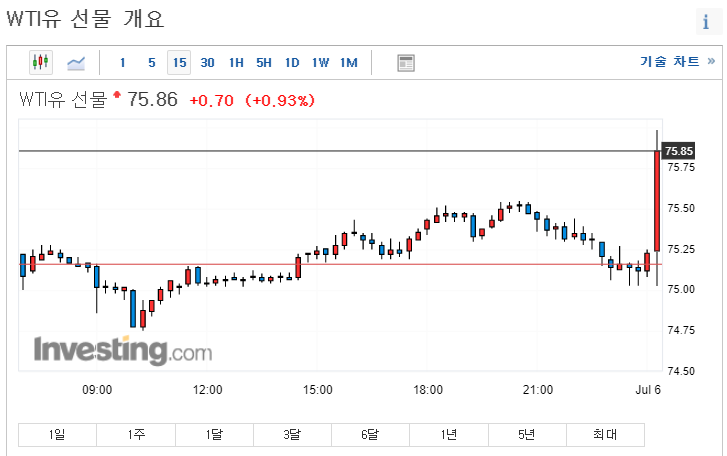
Task: Click the WTI유 선물 label beside the price
Action: pyautogui.click(x=63, y=100)
